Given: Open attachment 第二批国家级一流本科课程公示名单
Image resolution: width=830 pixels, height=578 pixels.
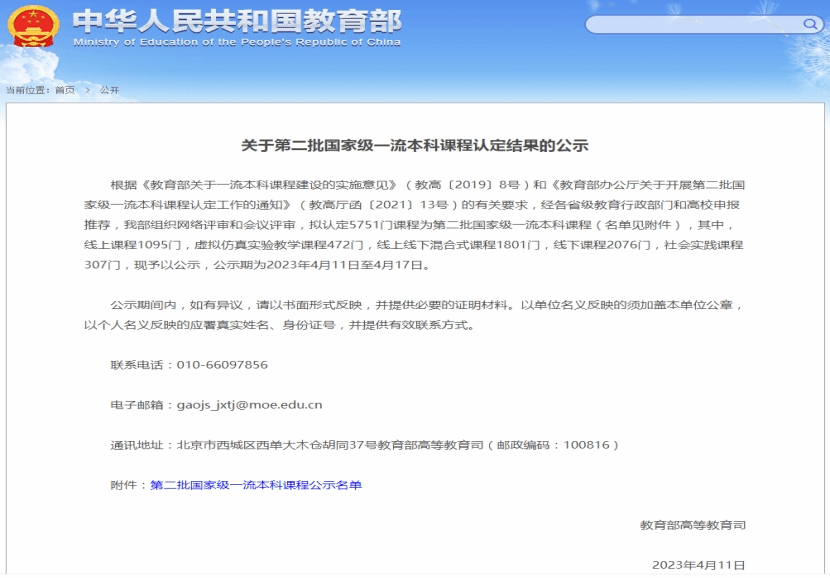Looking at the screenshot, I should tap(256, 485).
